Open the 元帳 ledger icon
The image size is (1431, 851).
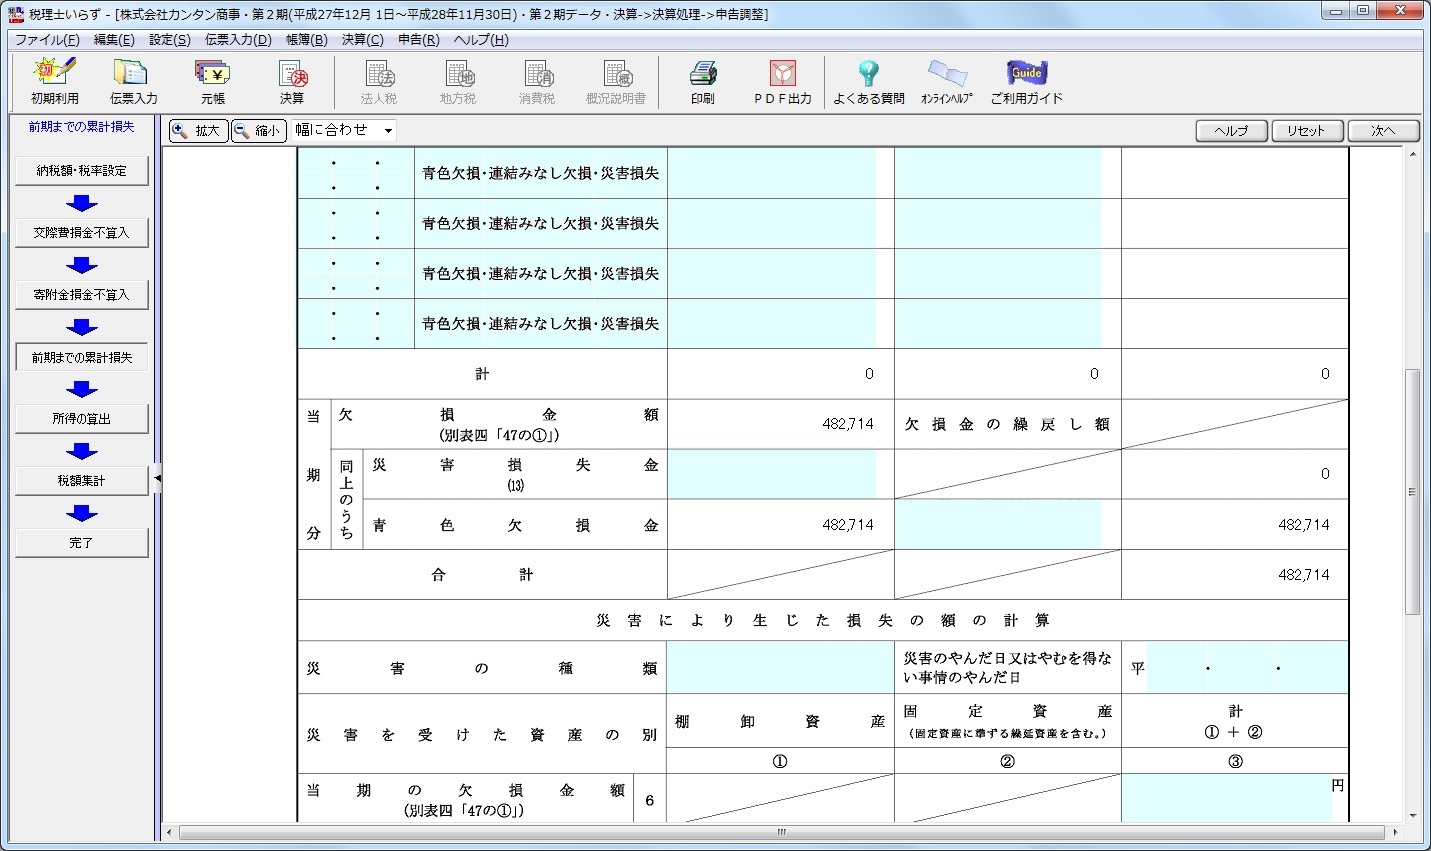pos(212,81)
